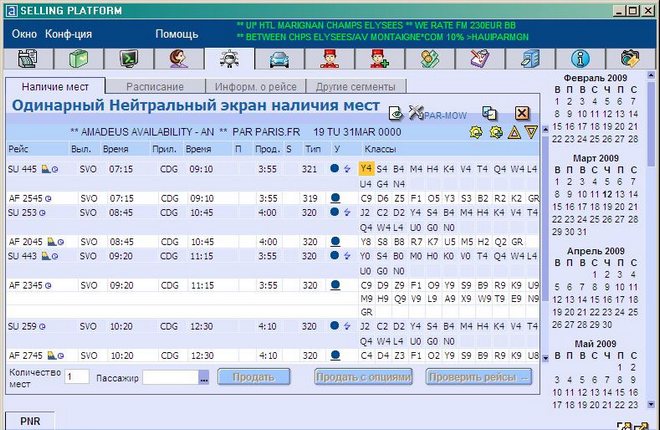The width and height of the screenshot is (660, 430).
Task: Click the lightning icon in SU 259 row
Action: [347, 326]
